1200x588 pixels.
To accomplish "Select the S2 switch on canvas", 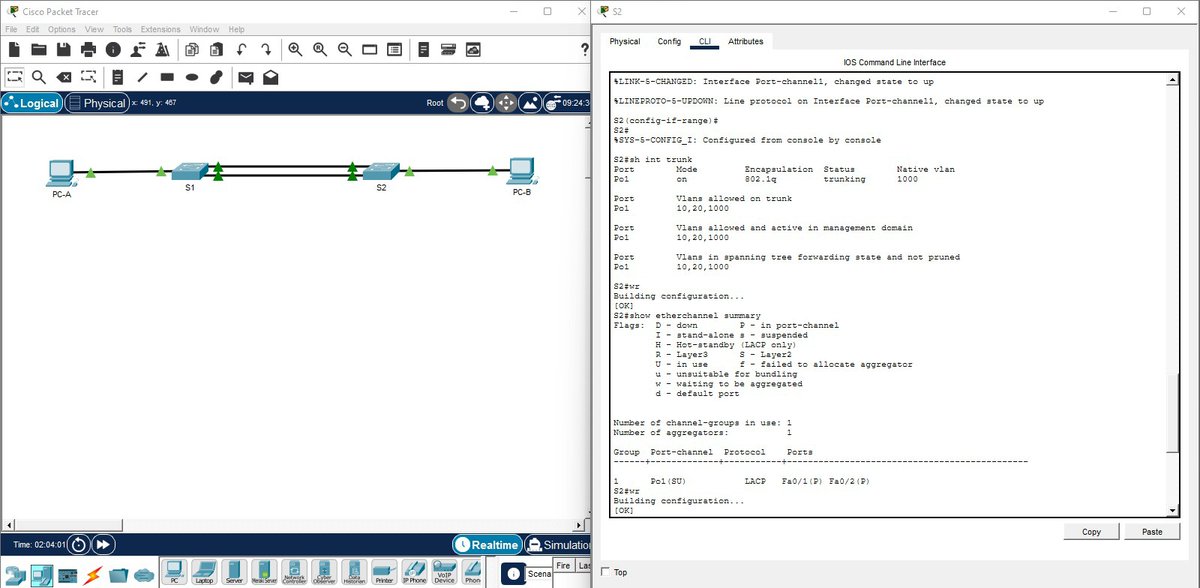I will [381, 174].
